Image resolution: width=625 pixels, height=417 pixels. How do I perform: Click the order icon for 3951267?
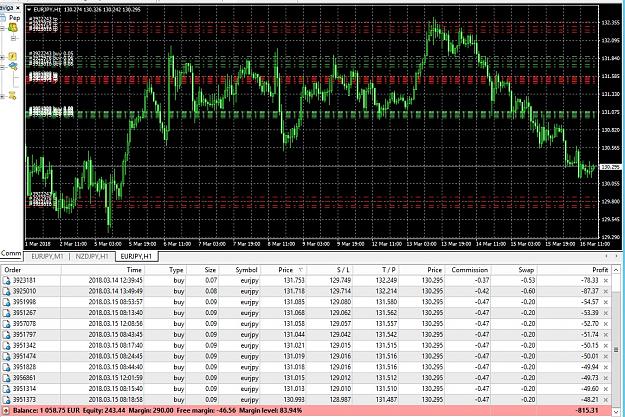[6, 313]
